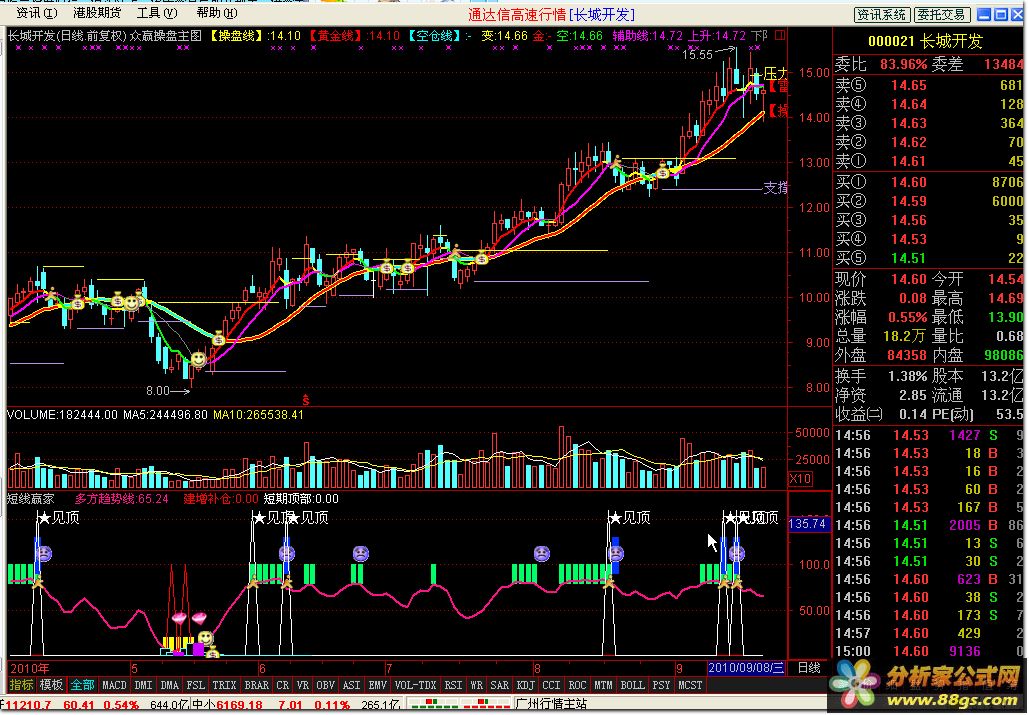This screenshot has width=1029, height=715.
Task: Click yellow smiley marker near 8.00 low
Action: [x=198, y=359]
